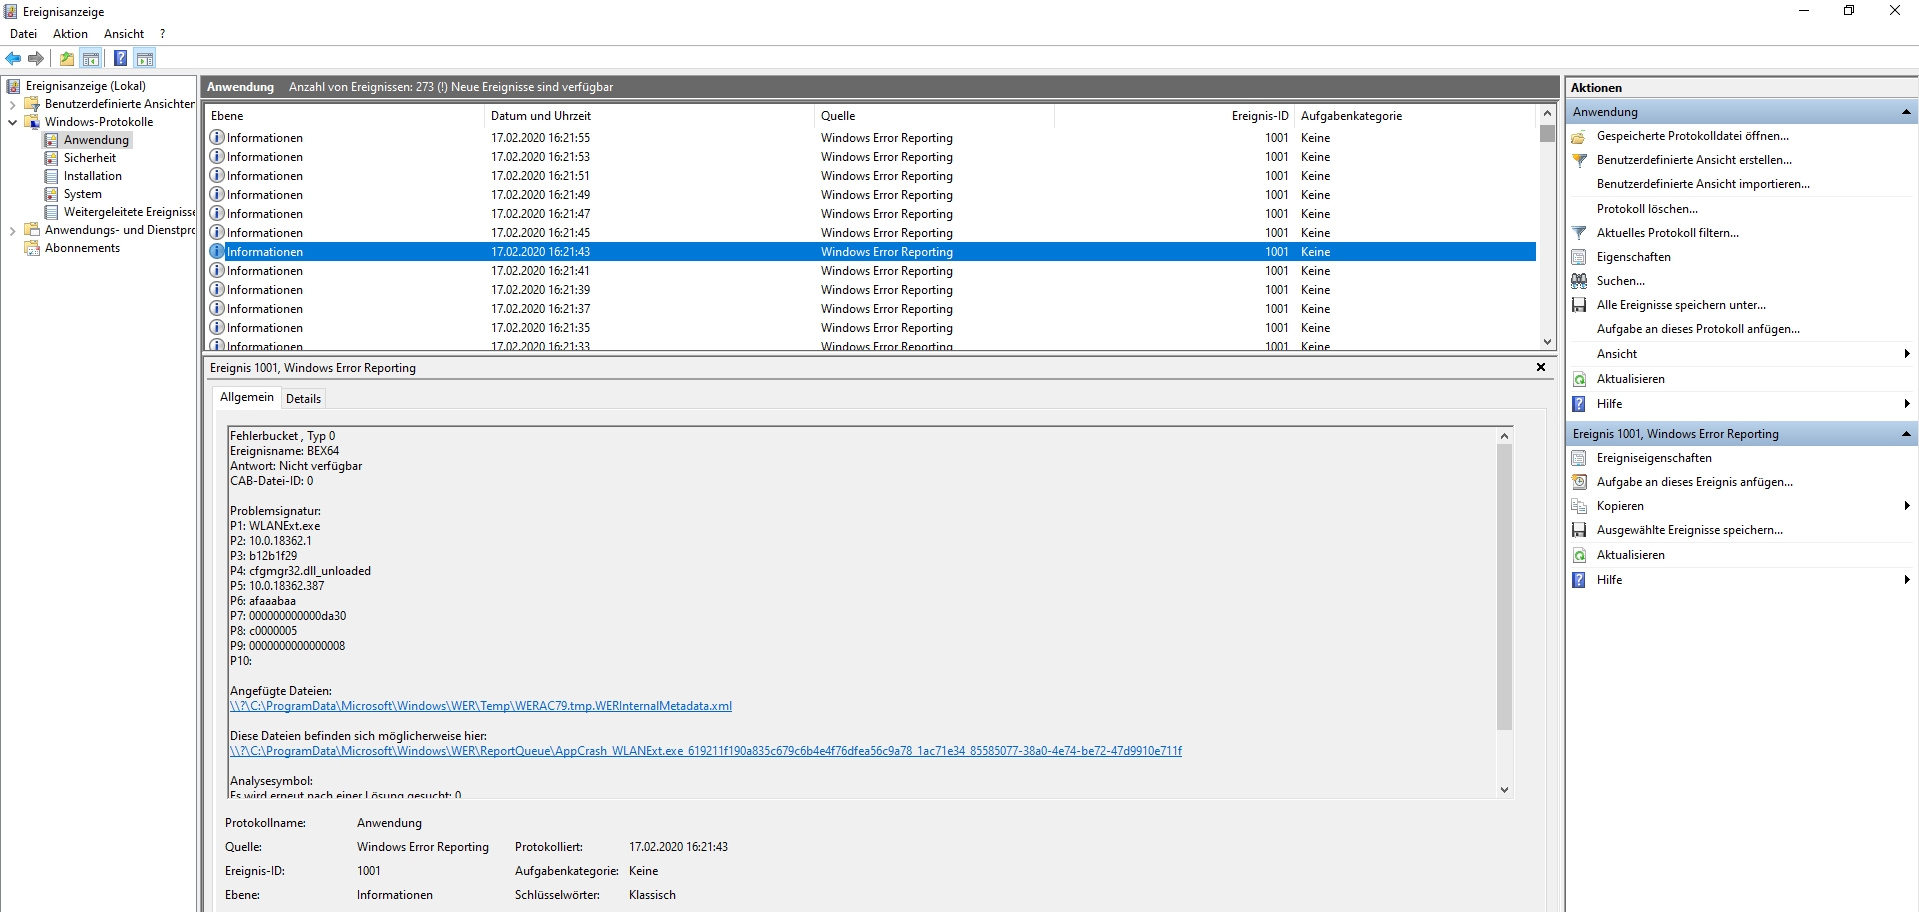Screen dimensions: 1919x912
Task: Click Aktualisieren icon under Anwendung section
Action: 1579,379
